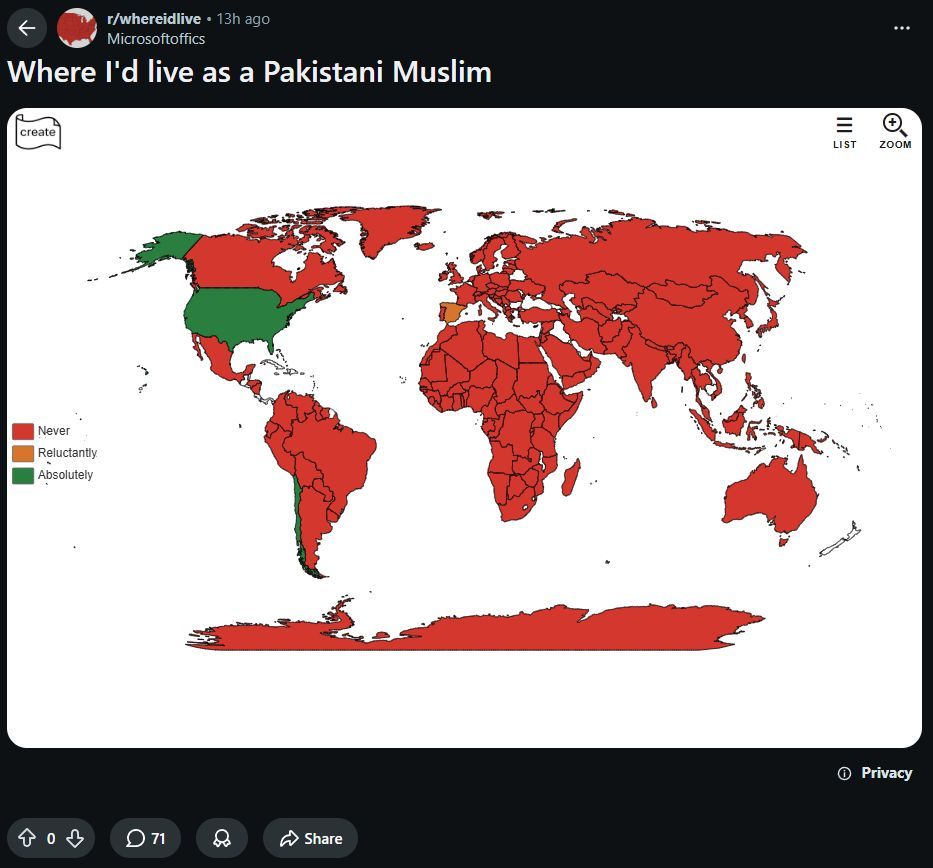Click red Australia on the map
Viewport: 933px width, 868px height.
coord(771,495)
